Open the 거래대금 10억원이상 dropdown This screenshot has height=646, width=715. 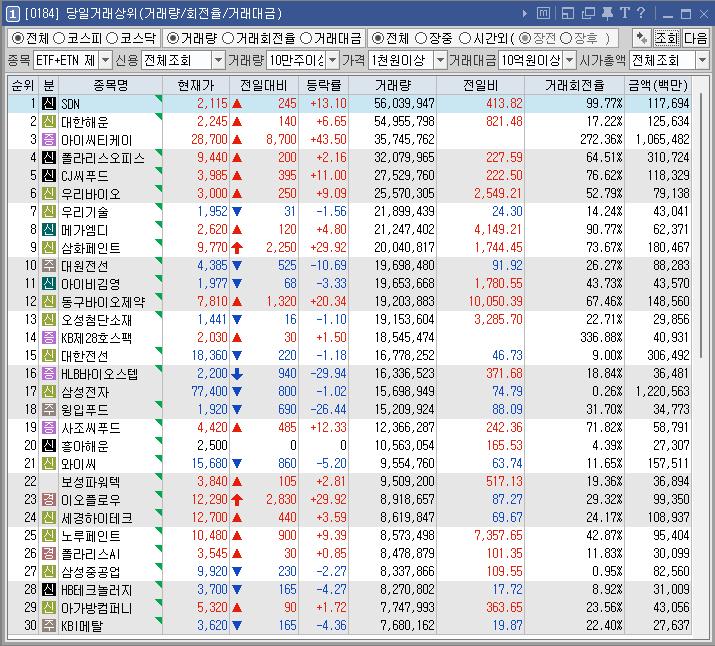pyautogui.click(x=570, y=60)
